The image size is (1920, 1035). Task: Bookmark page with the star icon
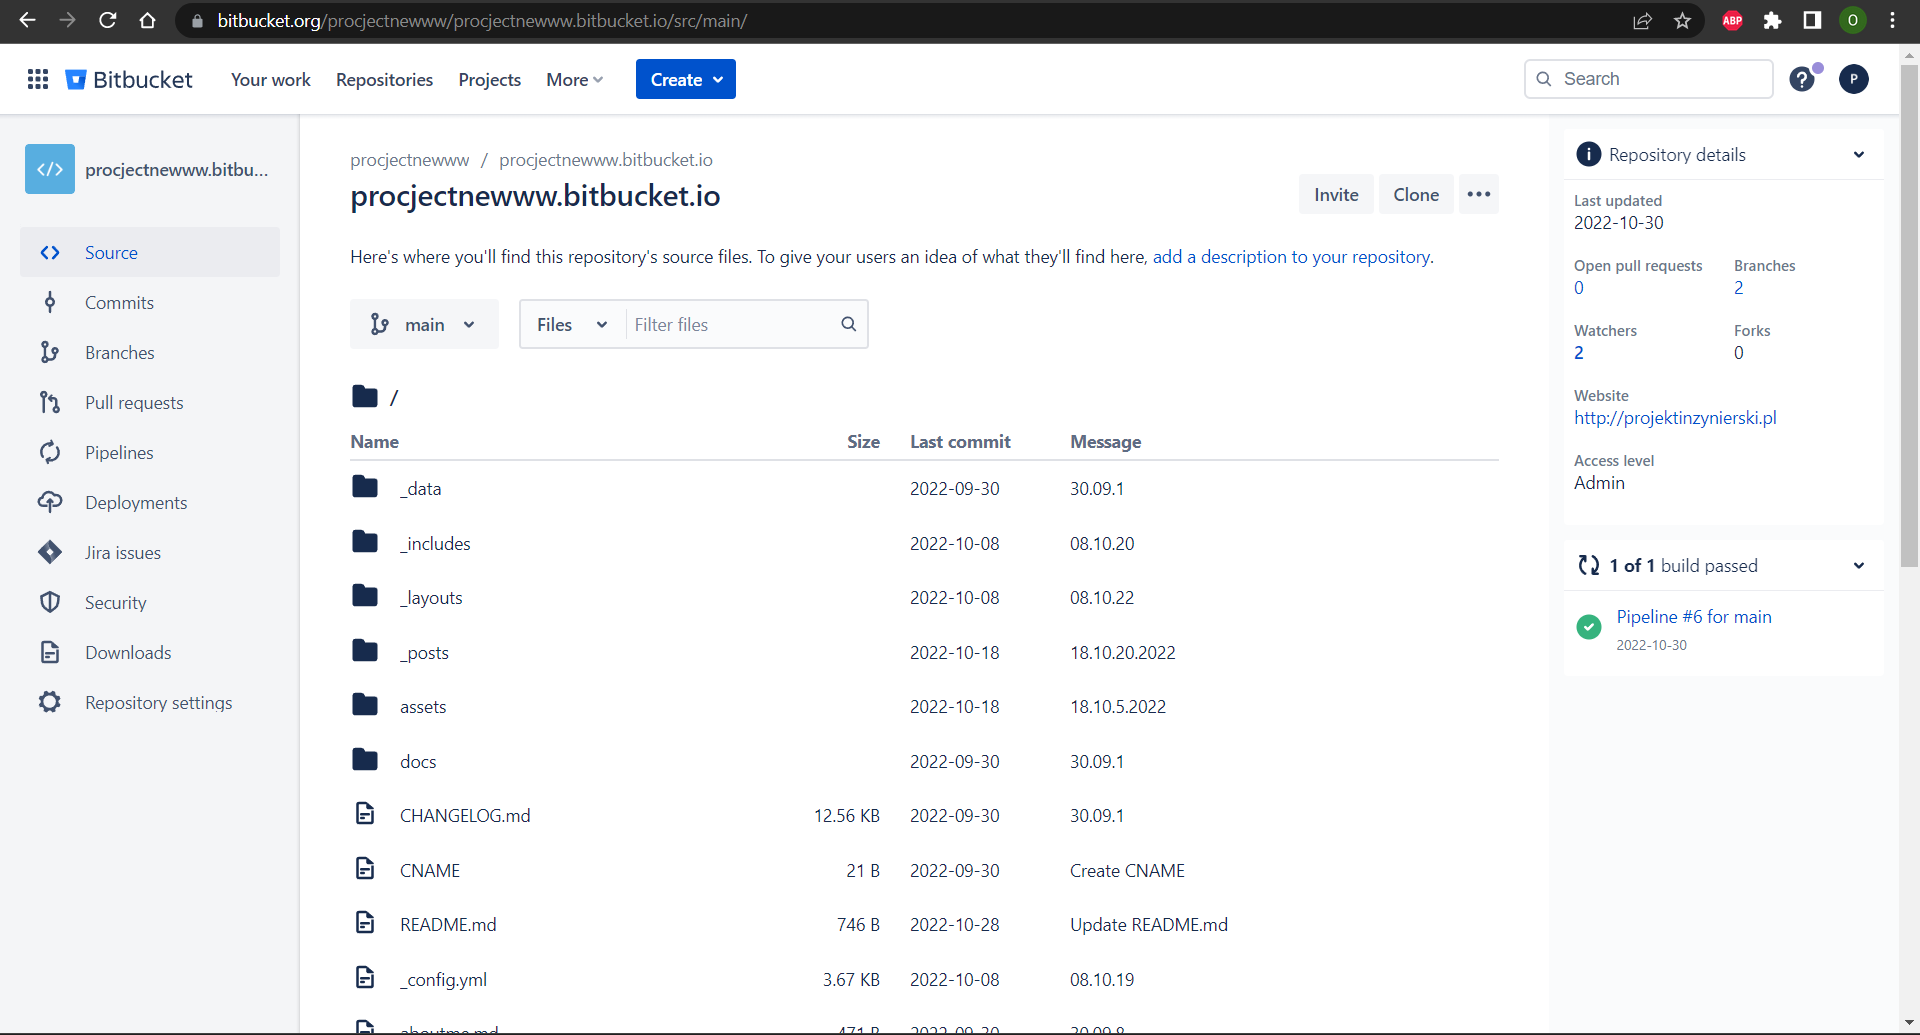pyautogui.click(x=1683, y=21)
